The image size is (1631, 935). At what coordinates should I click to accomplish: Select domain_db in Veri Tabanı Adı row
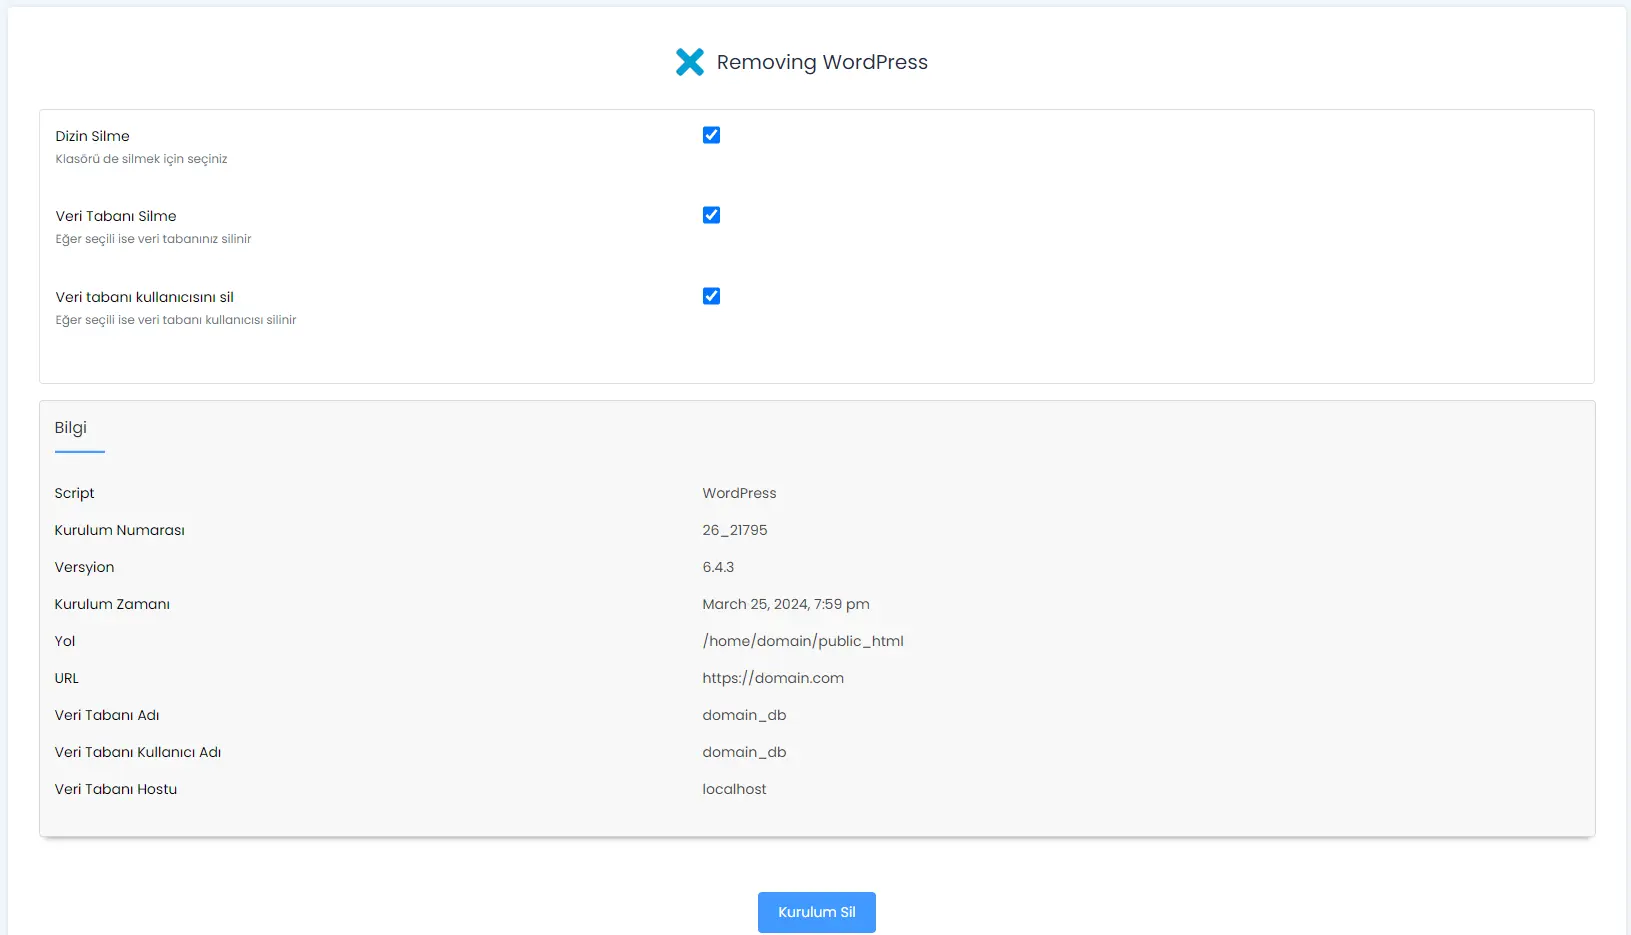(744, 715)
